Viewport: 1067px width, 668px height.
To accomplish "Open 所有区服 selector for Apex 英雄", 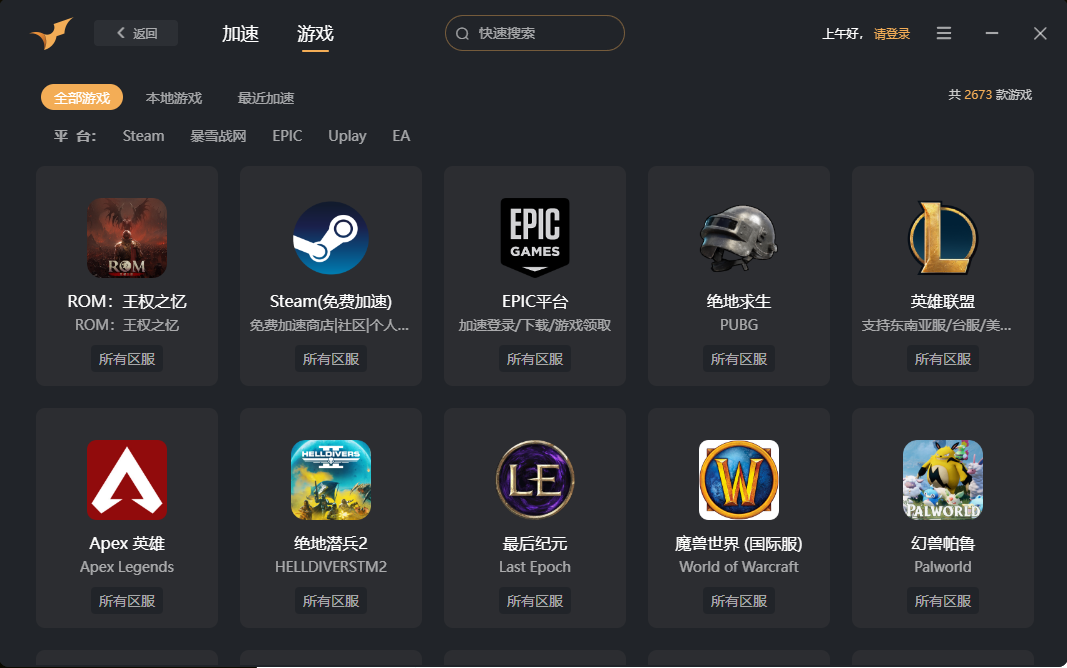I will point(127,601).
